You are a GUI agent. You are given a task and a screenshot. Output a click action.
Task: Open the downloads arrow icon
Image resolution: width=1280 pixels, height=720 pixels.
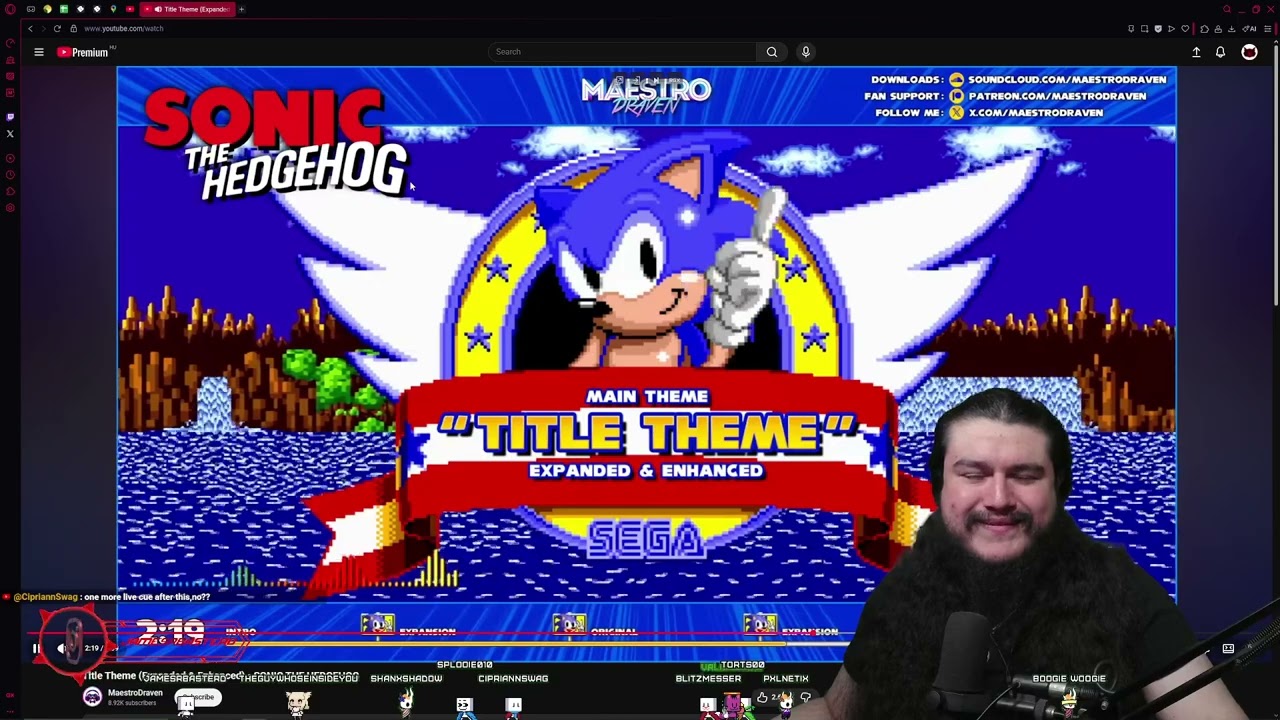pyautogui.click(x=1231, y=28)
